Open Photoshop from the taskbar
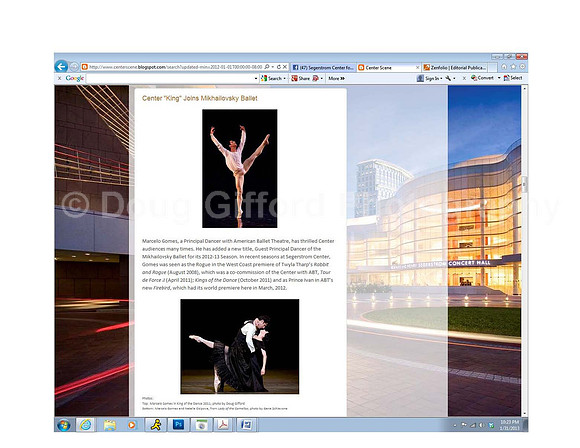The image size is (580, 448). click(178, 425)
